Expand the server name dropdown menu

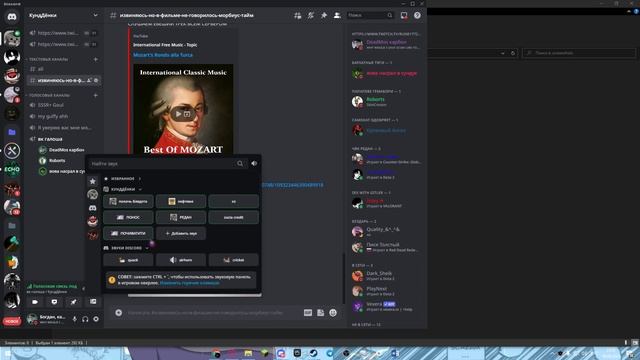coord(95,16)
